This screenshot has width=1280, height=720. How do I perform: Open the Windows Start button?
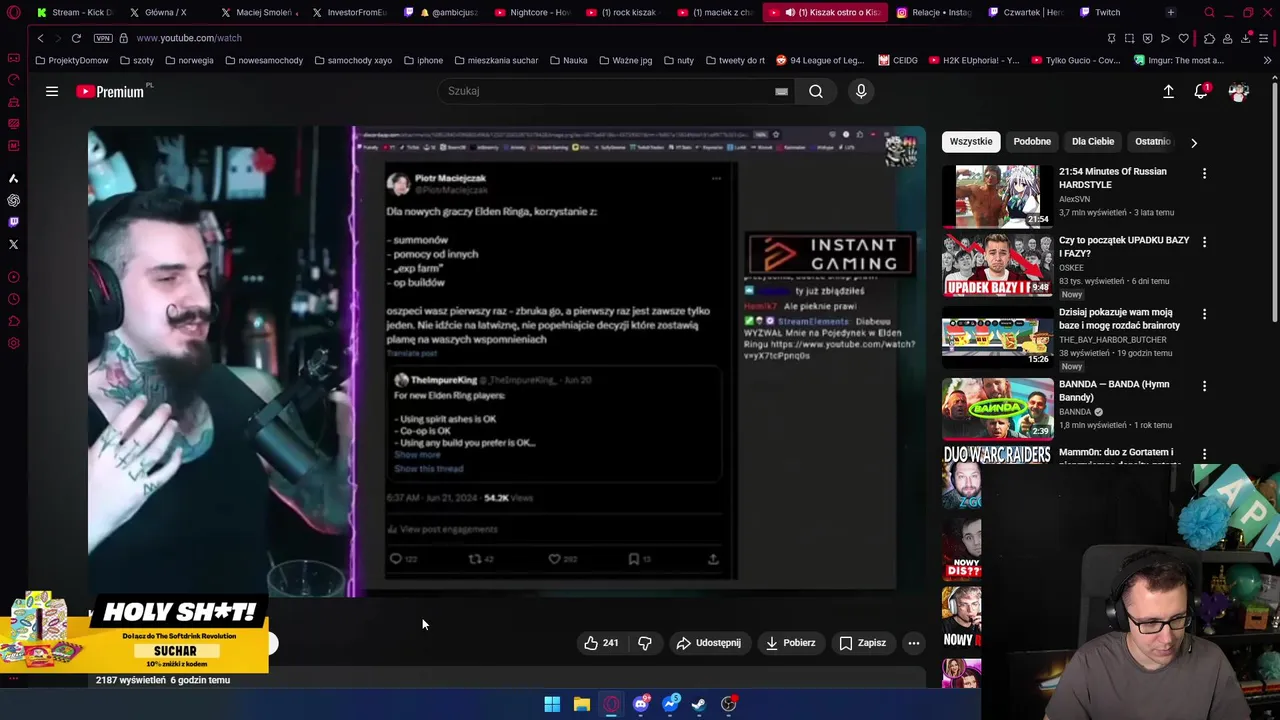[x=552, y=704]
